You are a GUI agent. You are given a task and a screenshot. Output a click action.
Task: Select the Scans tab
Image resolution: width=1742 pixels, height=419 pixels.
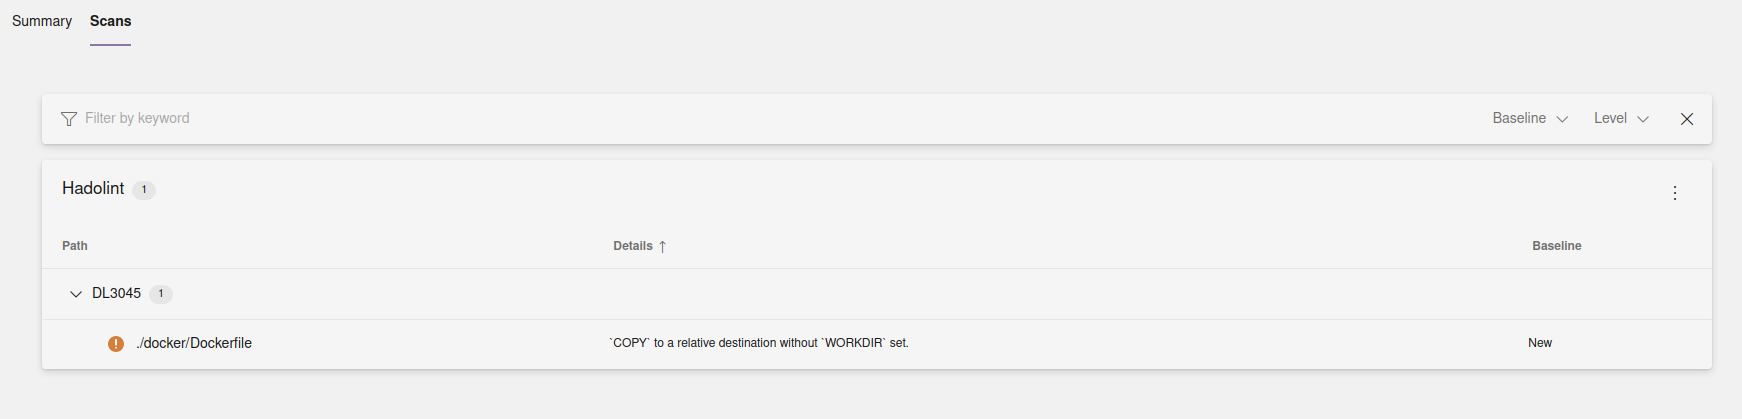(110, 21)
